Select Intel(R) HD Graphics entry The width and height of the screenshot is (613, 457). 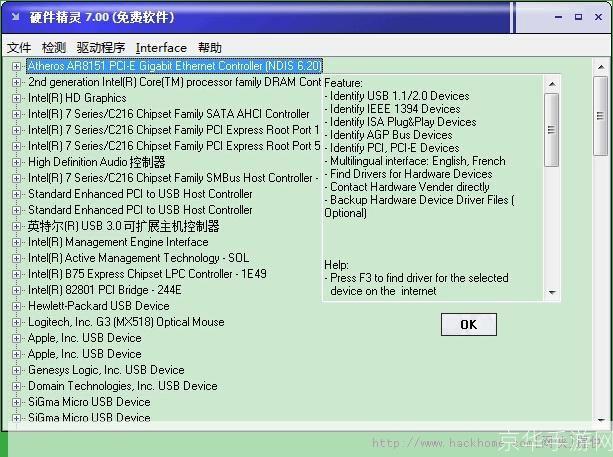(77, 98)
